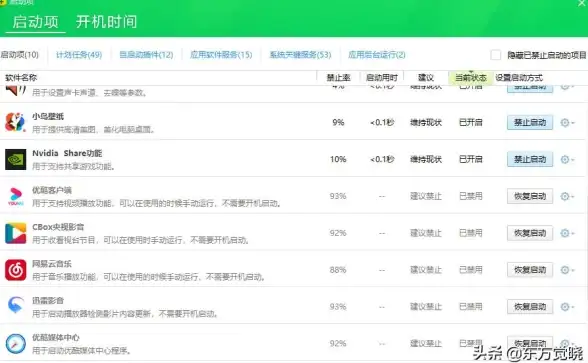Image resolution: width=588 pixels, height=363 pixels.
Task: Switch to the 开机时间 main tab
Action: (106, 22)
